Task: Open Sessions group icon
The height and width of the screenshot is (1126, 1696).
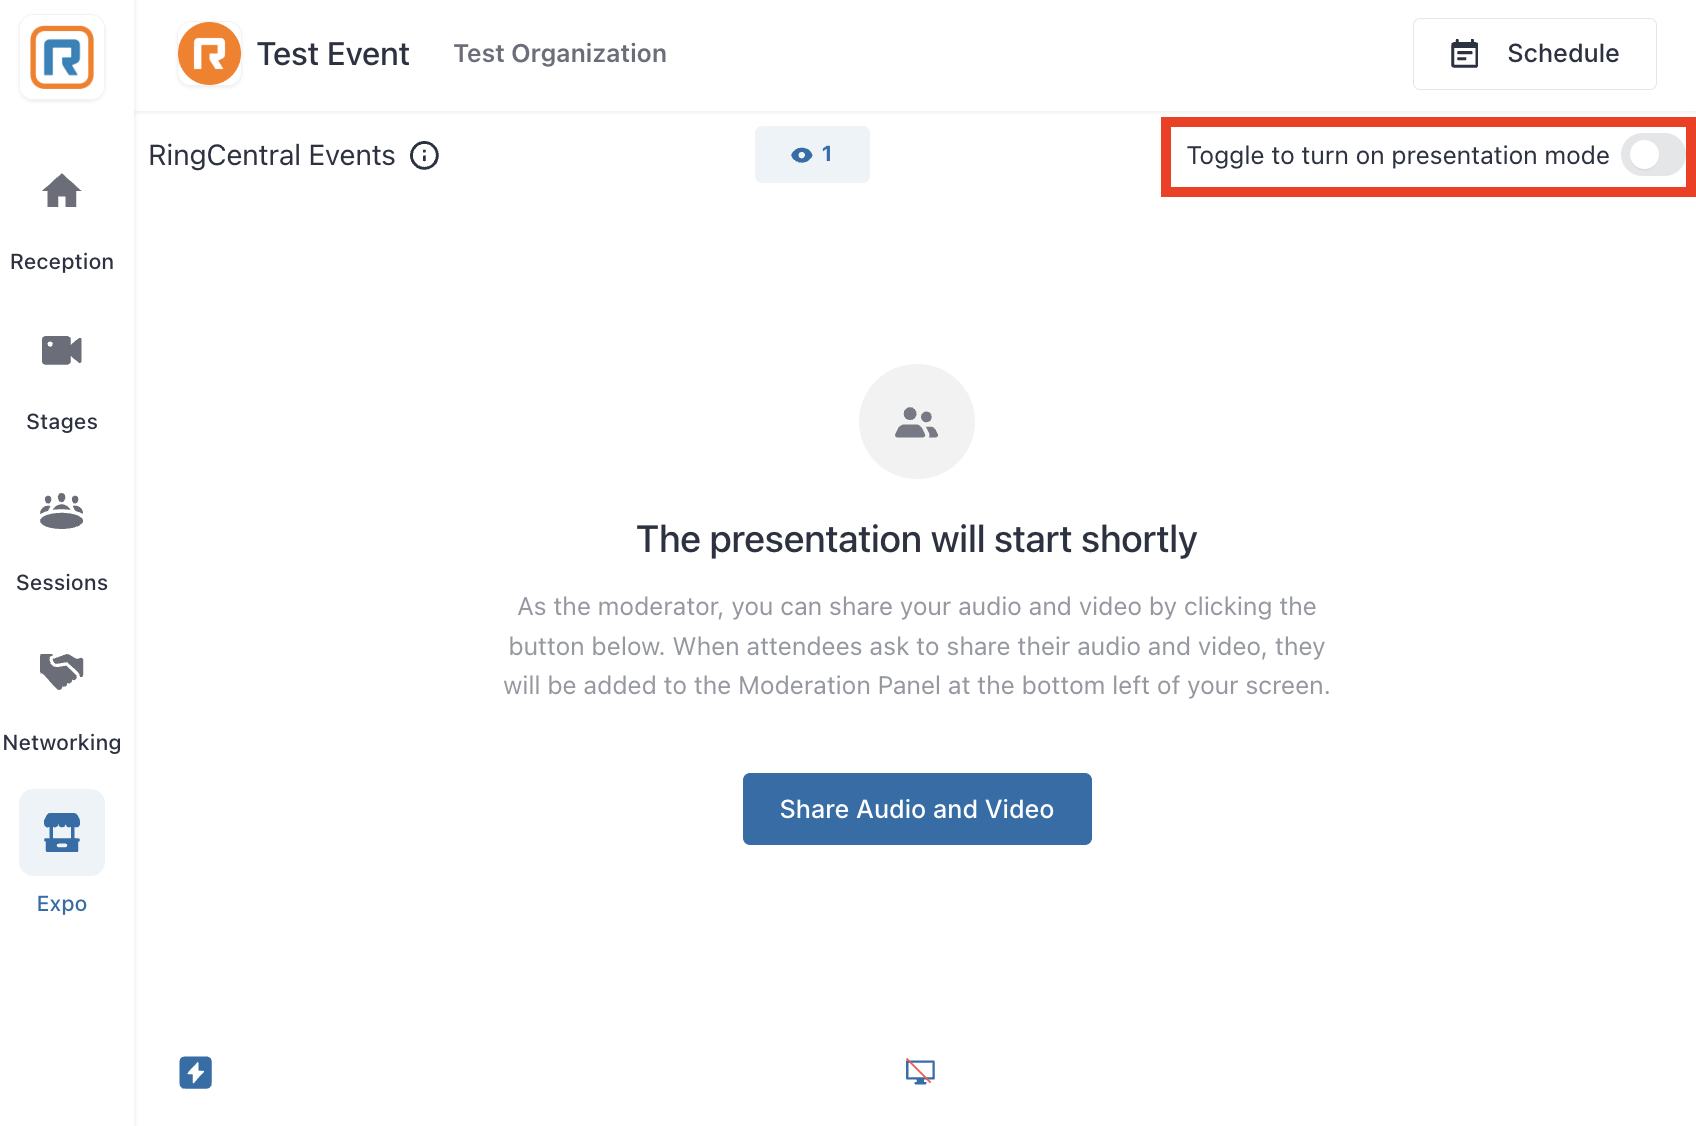Action: (62, 511)
